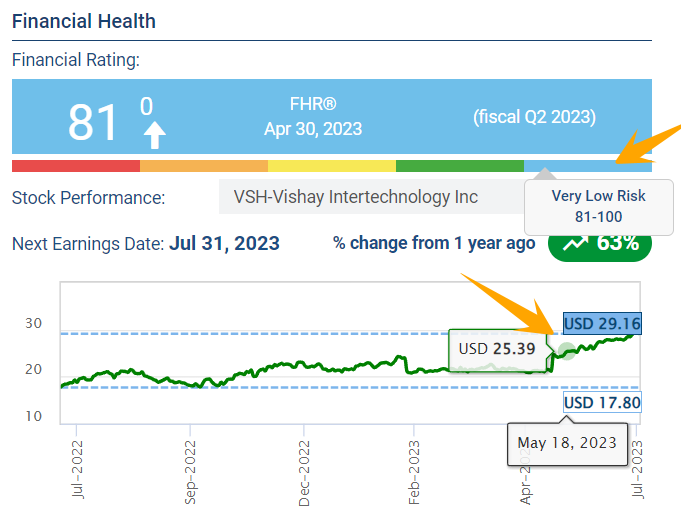Click the Financial Health heading
The width and height of the screenshot is (681, 510).
pyautogui.click(x=84, y=20)
